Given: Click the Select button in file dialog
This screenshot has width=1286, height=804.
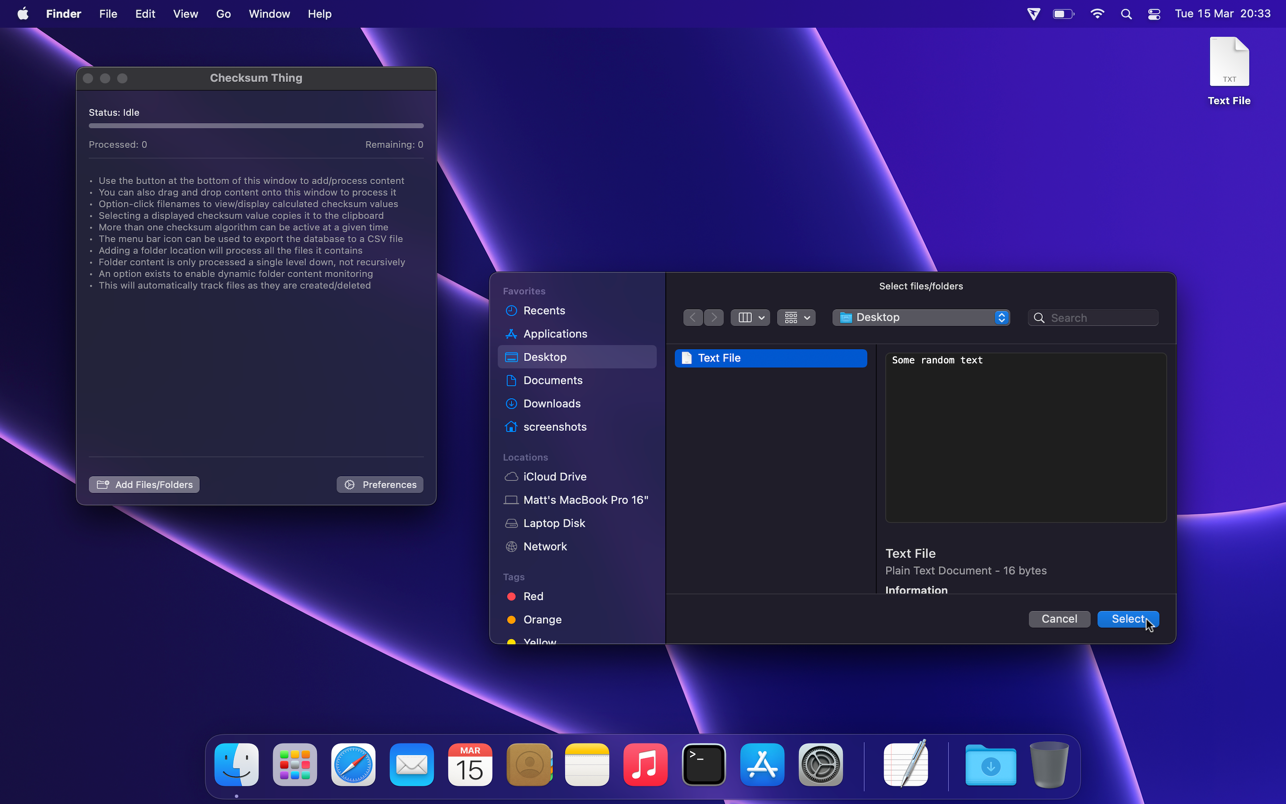Looking at the screenshot, I should 1128,619.
